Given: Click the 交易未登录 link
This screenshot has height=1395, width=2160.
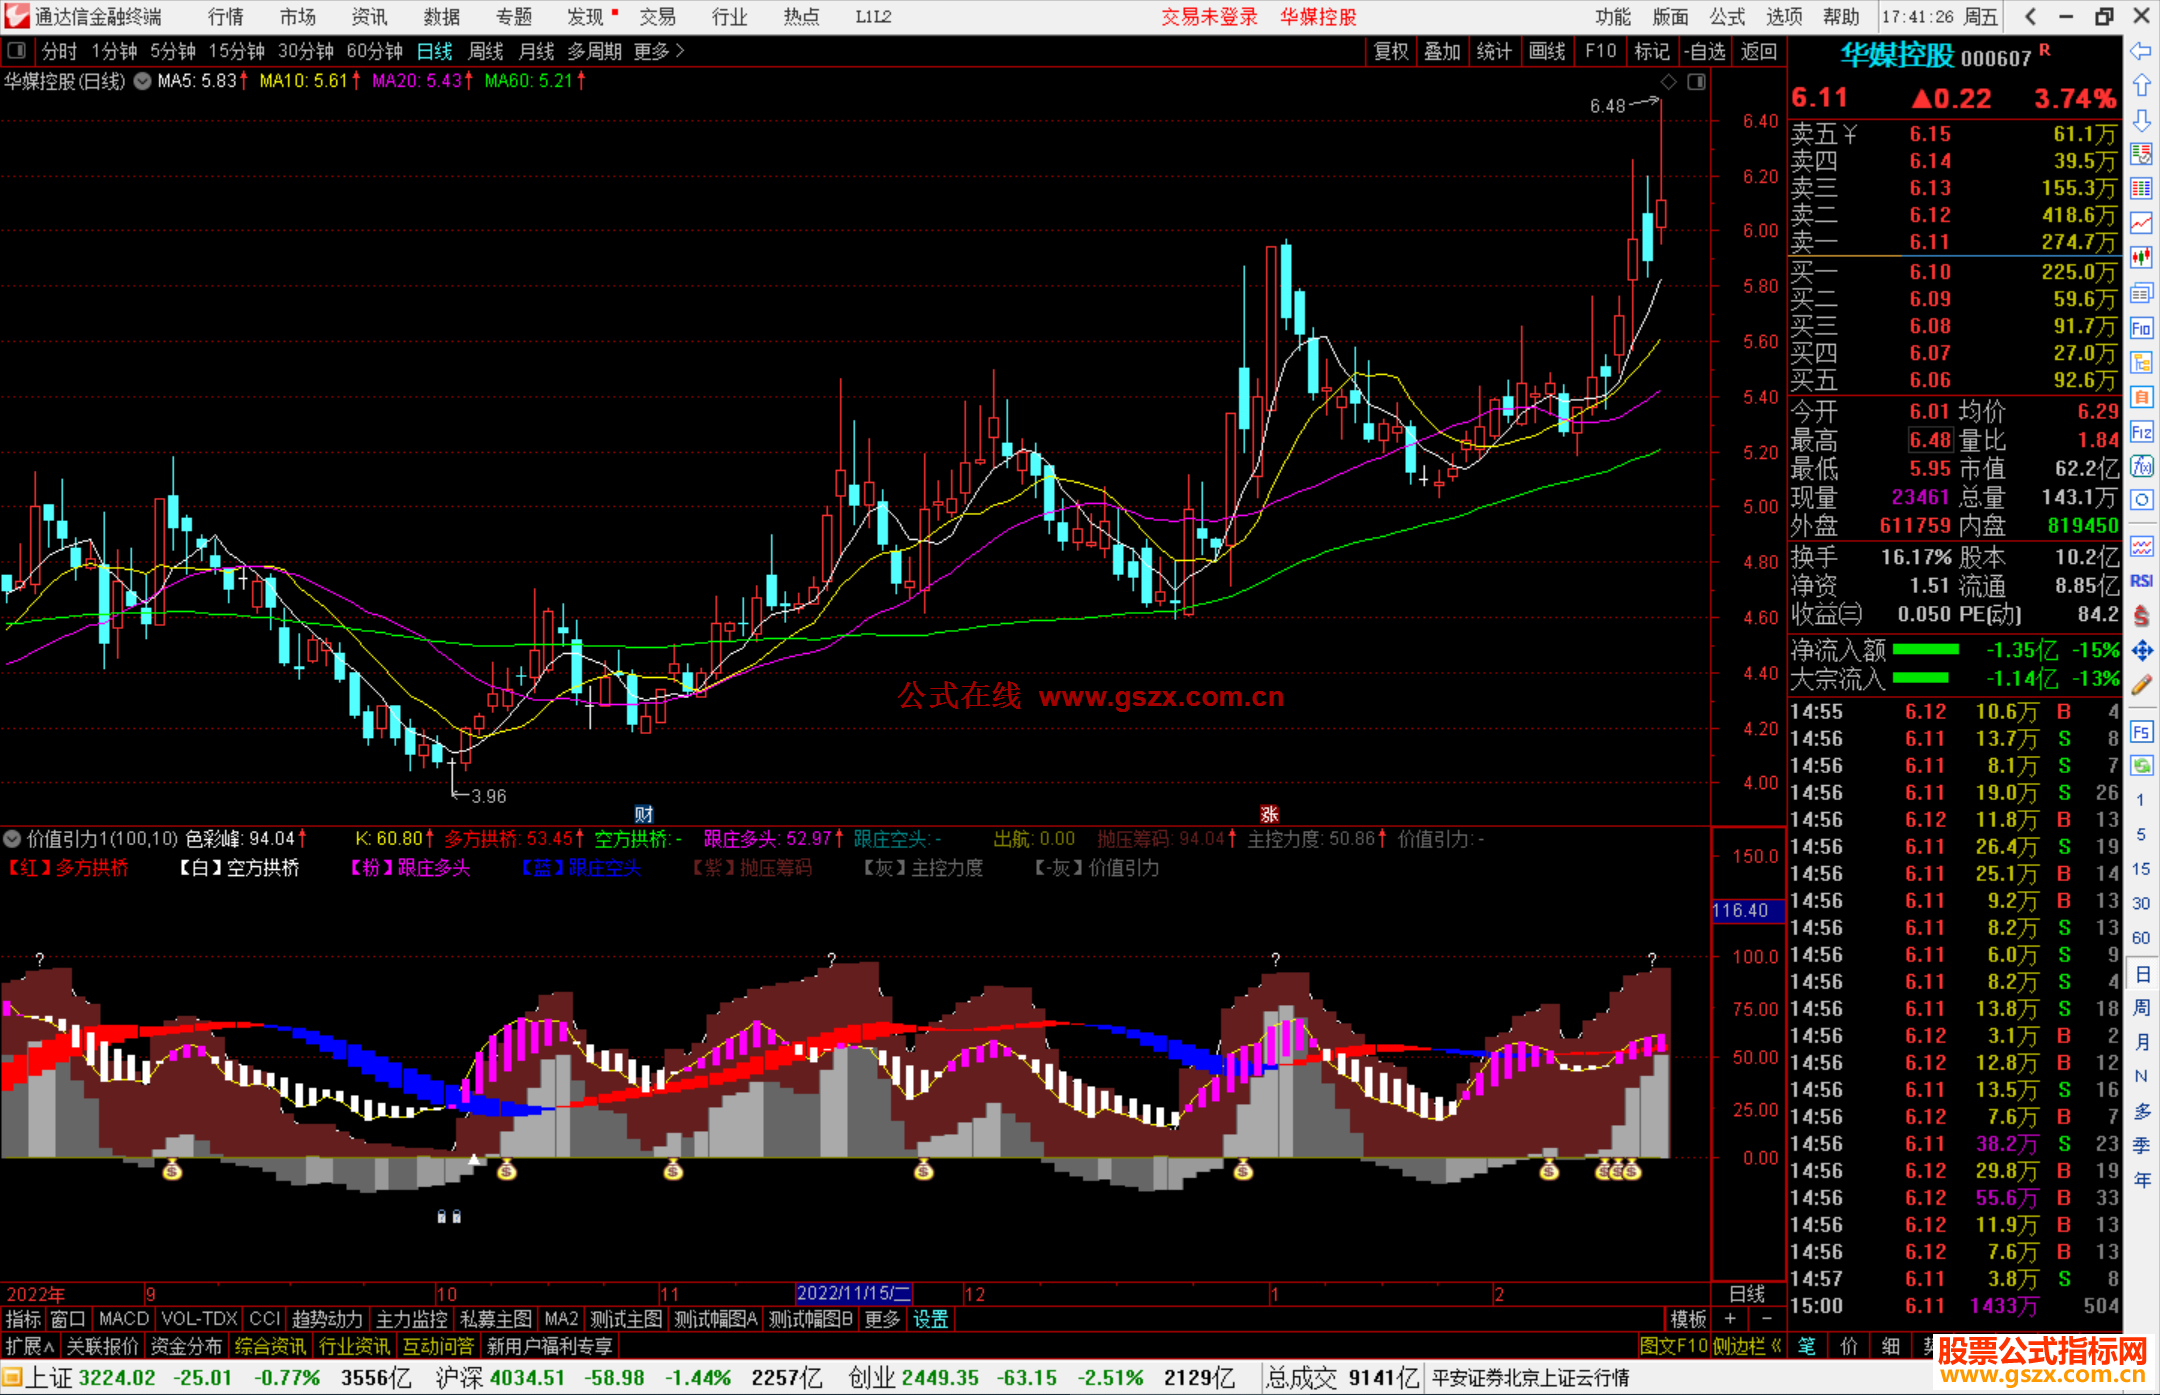Looking at the screenshot, I should [x=1209, y=16].
